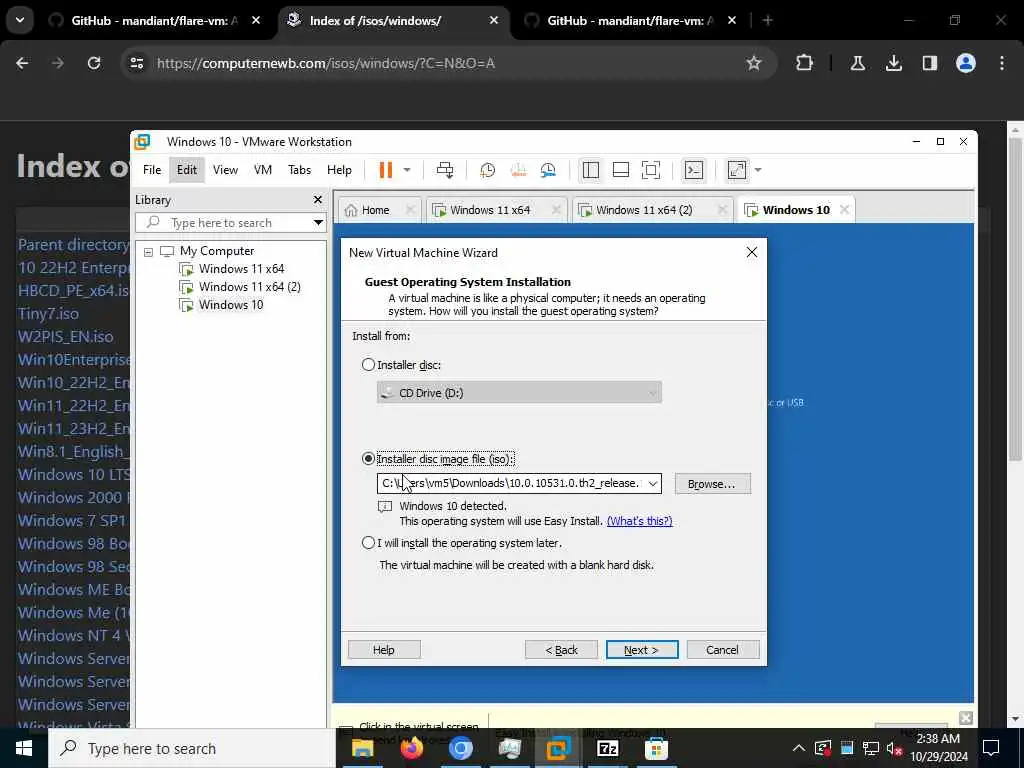Click the browser side panel icon
This screenshot has height=768, width=1024.
(x=930, y=63)
